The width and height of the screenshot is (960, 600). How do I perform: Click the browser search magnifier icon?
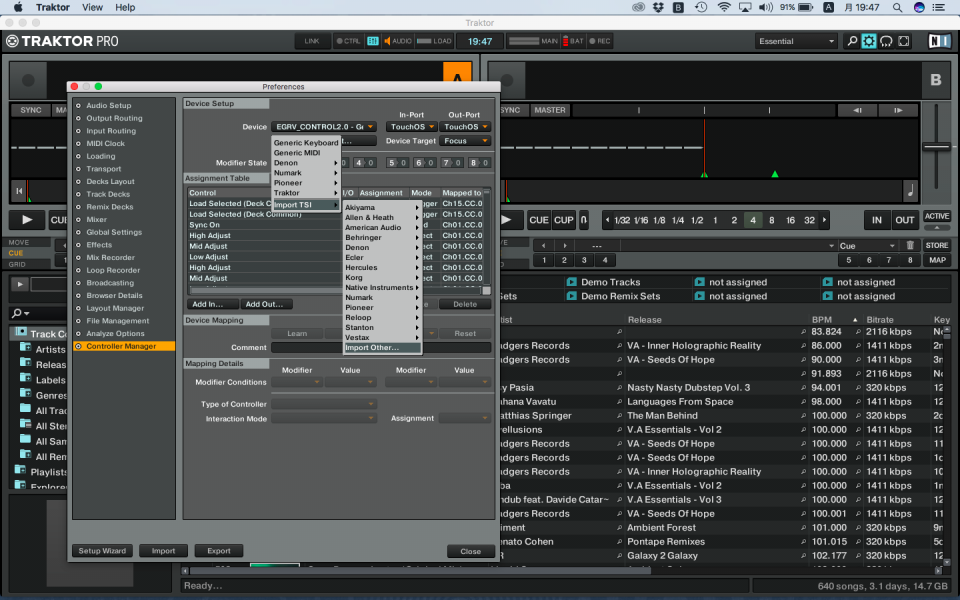(x=20, y=313)
